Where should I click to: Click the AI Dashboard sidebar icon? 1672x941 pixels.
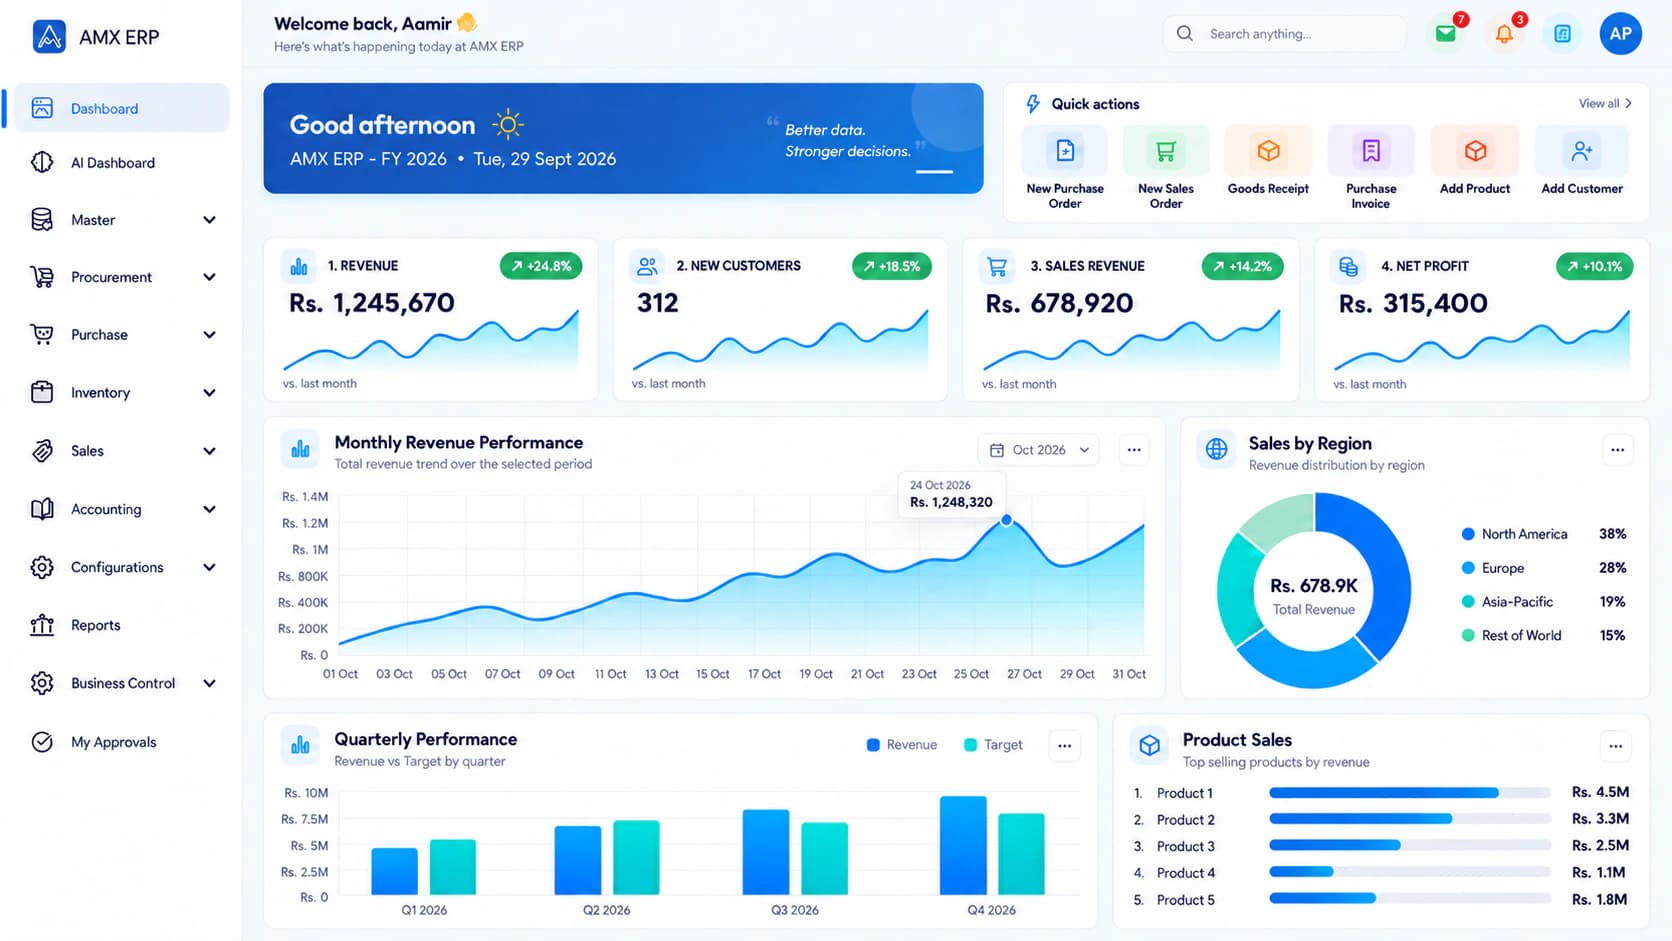[42, 162]
